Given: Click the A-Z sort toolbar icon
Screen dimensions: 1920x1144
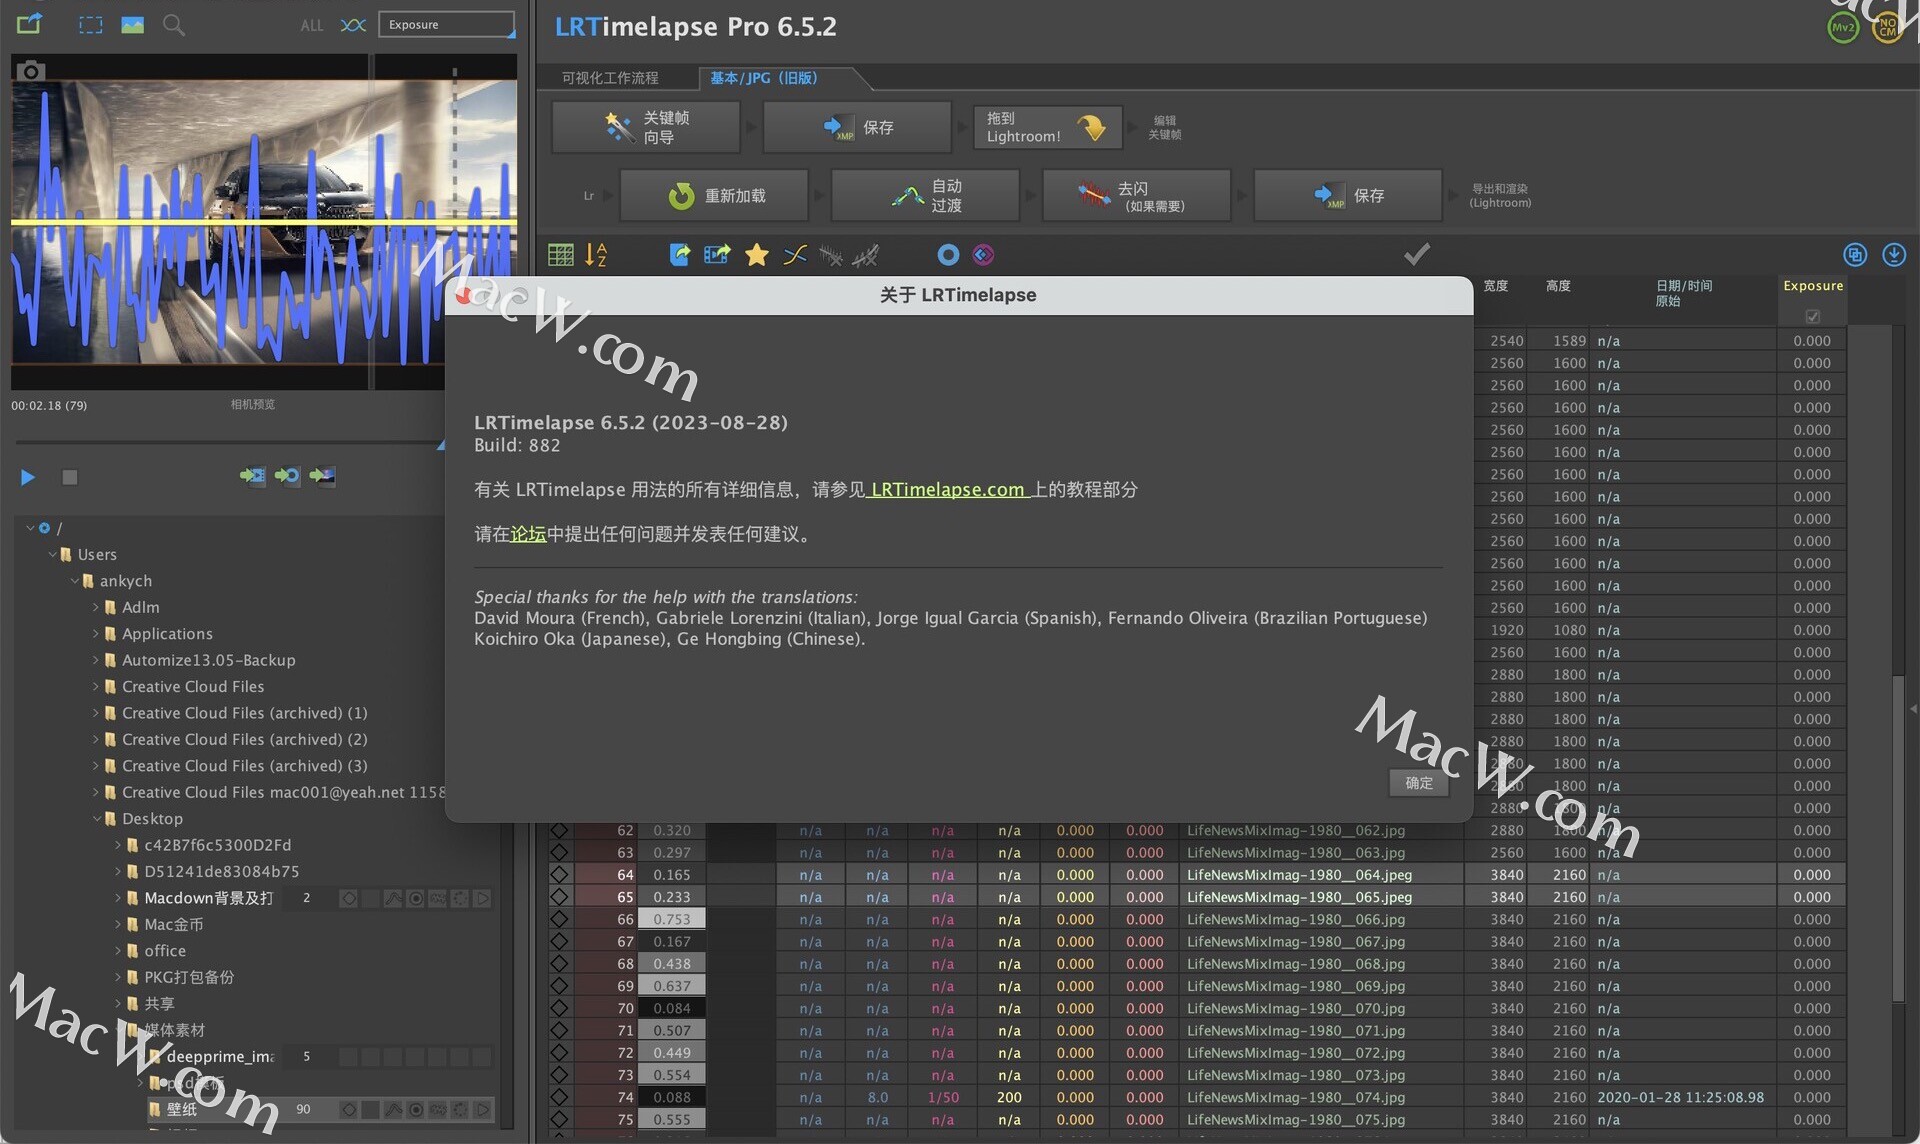Looking at the screenshot, I should (x=596, y=255).
